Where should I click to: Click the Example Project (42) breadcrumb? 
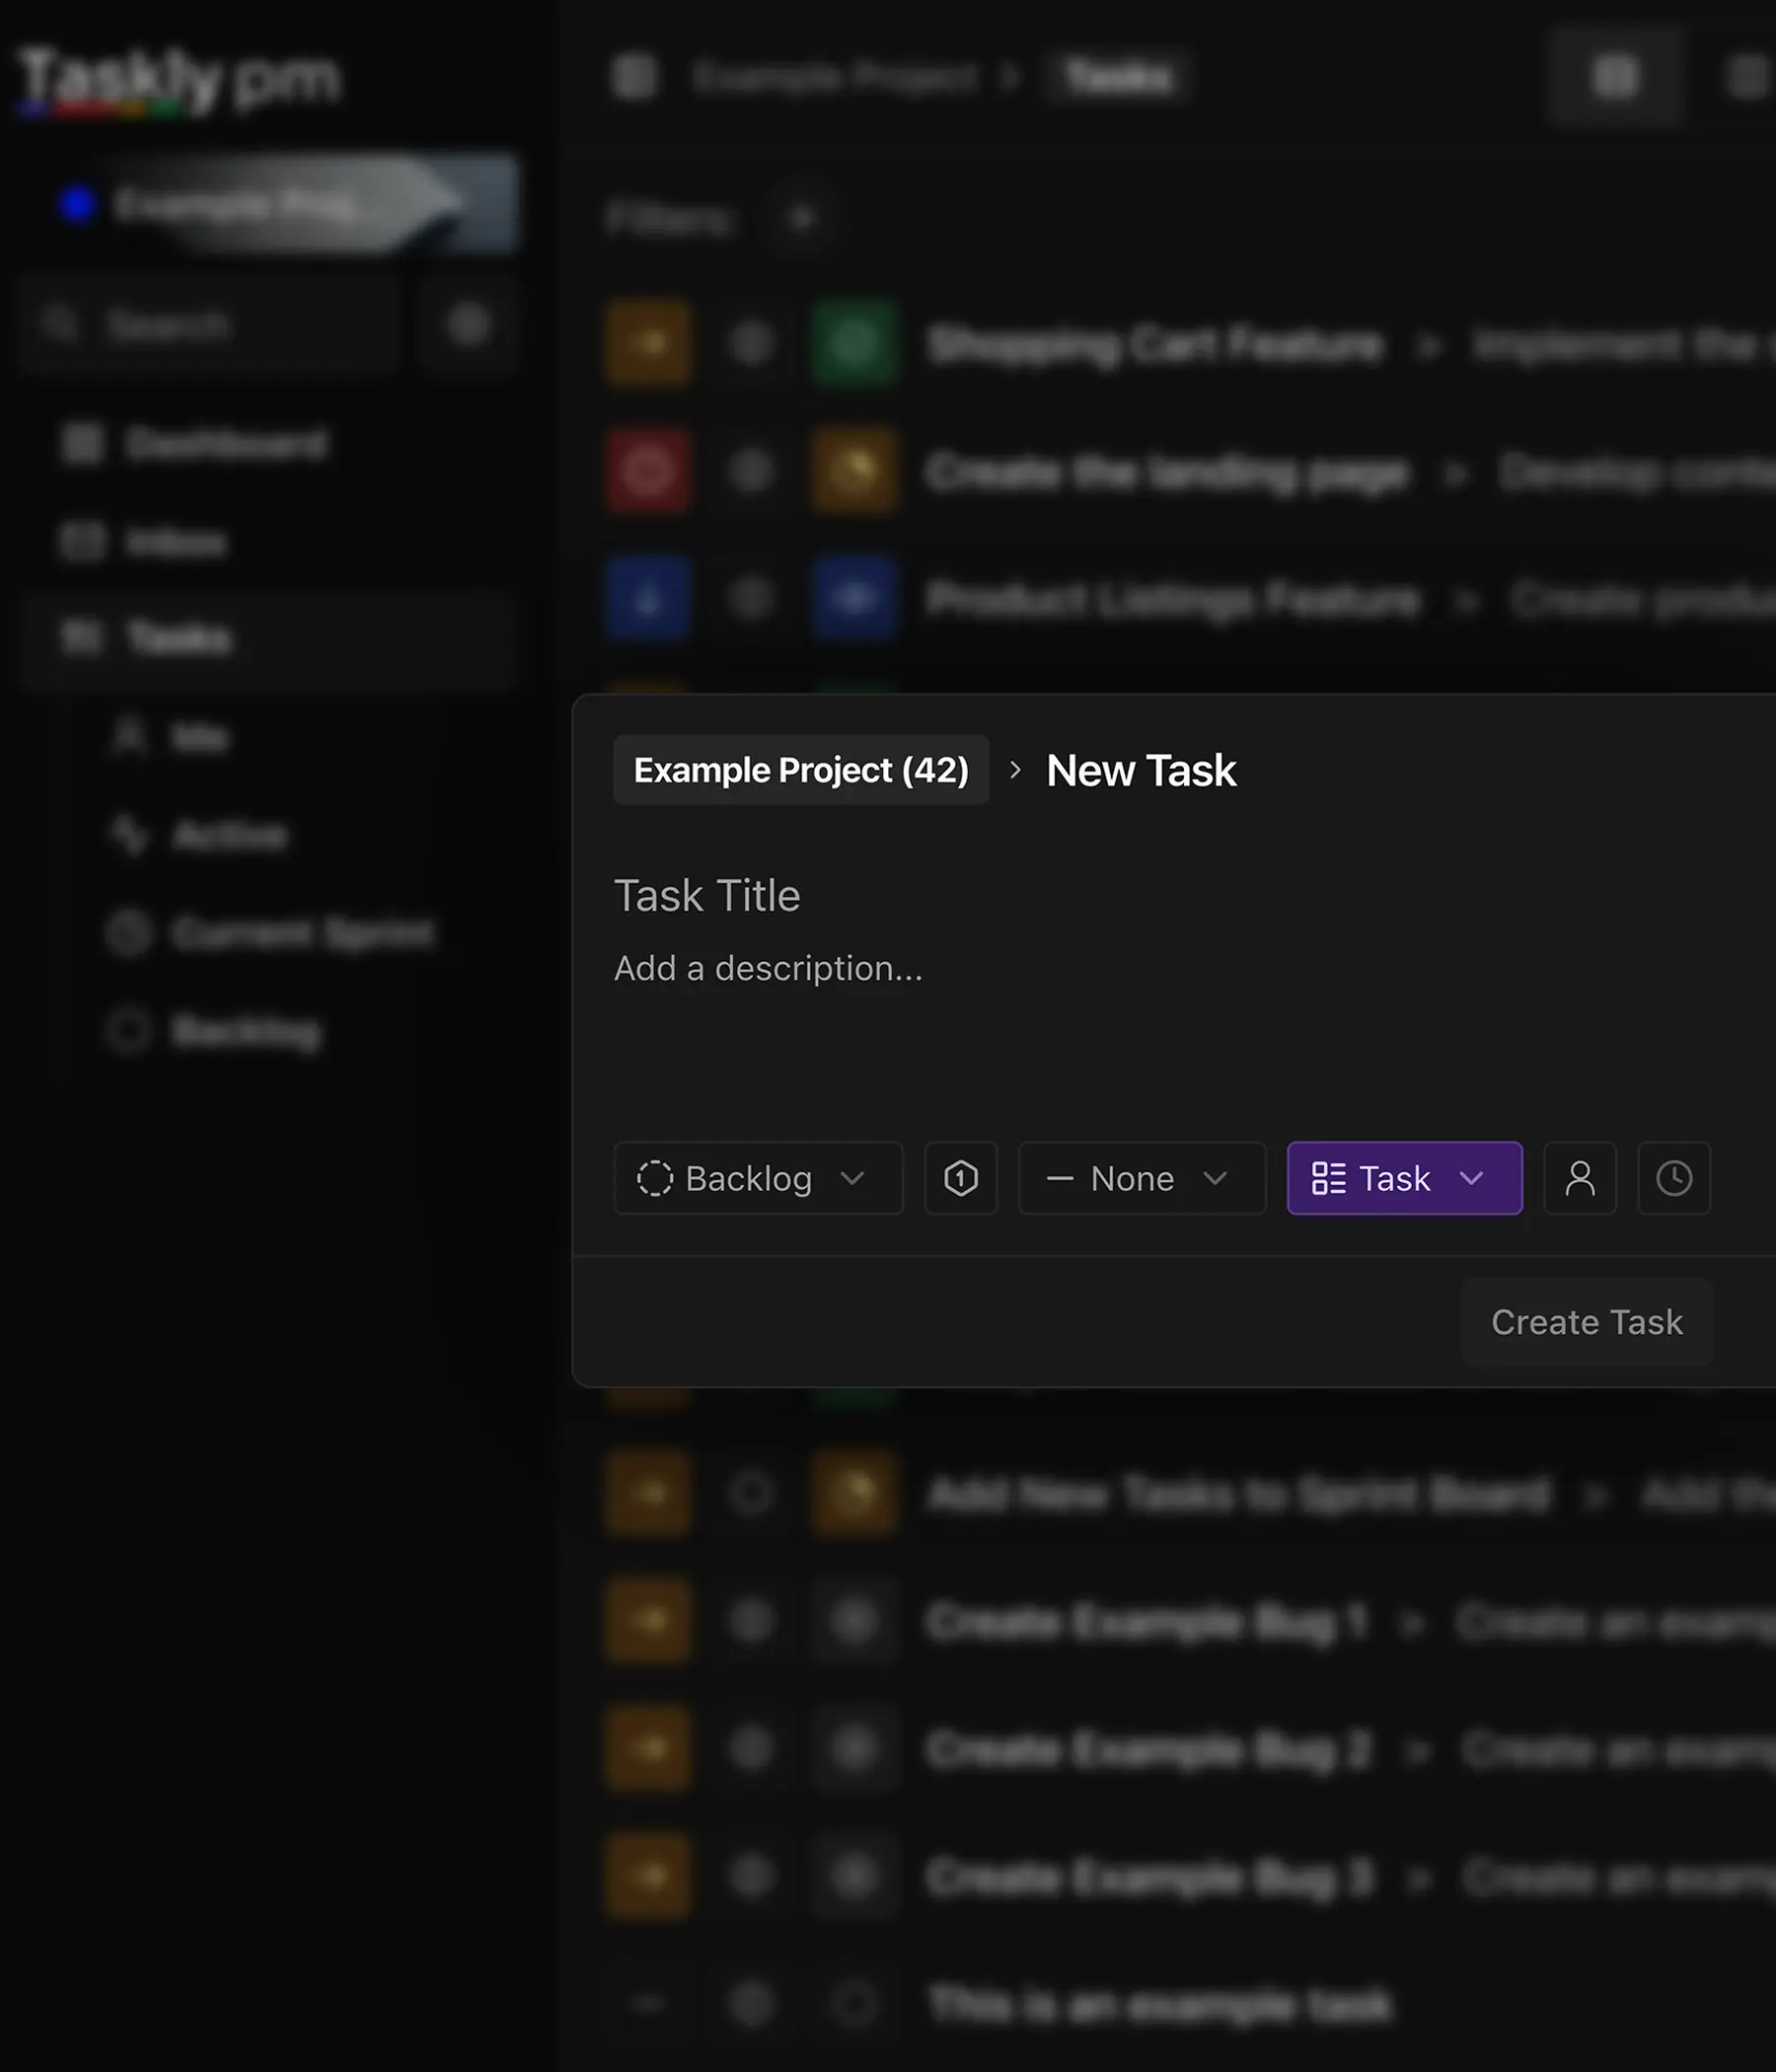[801, 770]
